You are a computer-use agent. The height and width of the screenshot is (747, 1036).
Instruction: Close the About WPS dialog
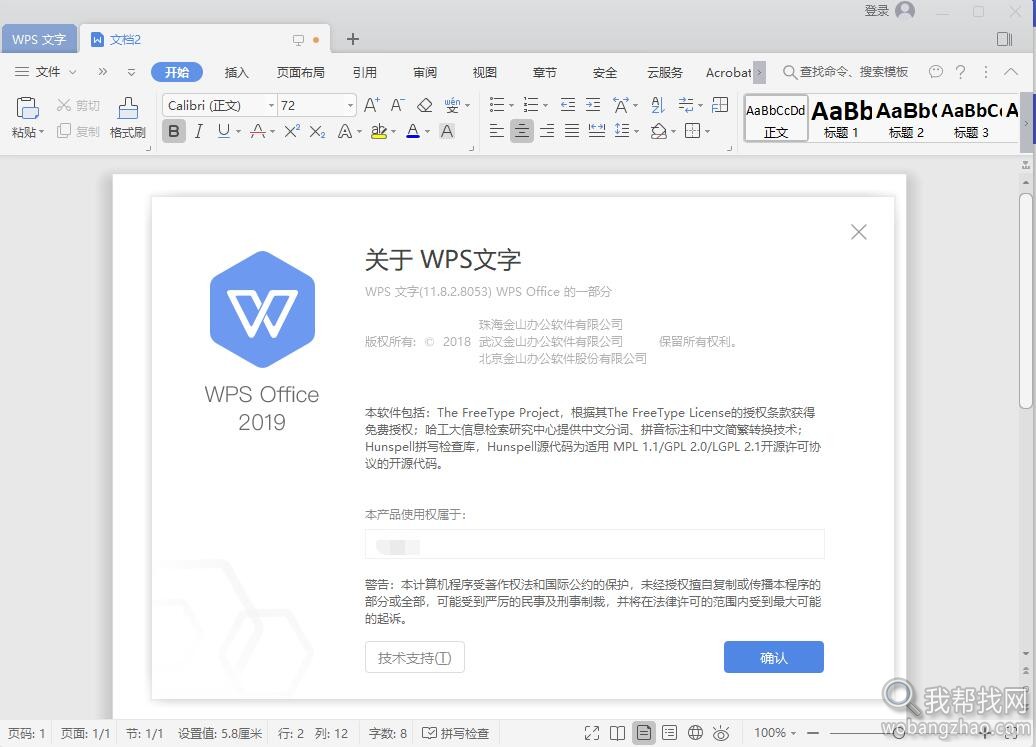coord(858,232)
